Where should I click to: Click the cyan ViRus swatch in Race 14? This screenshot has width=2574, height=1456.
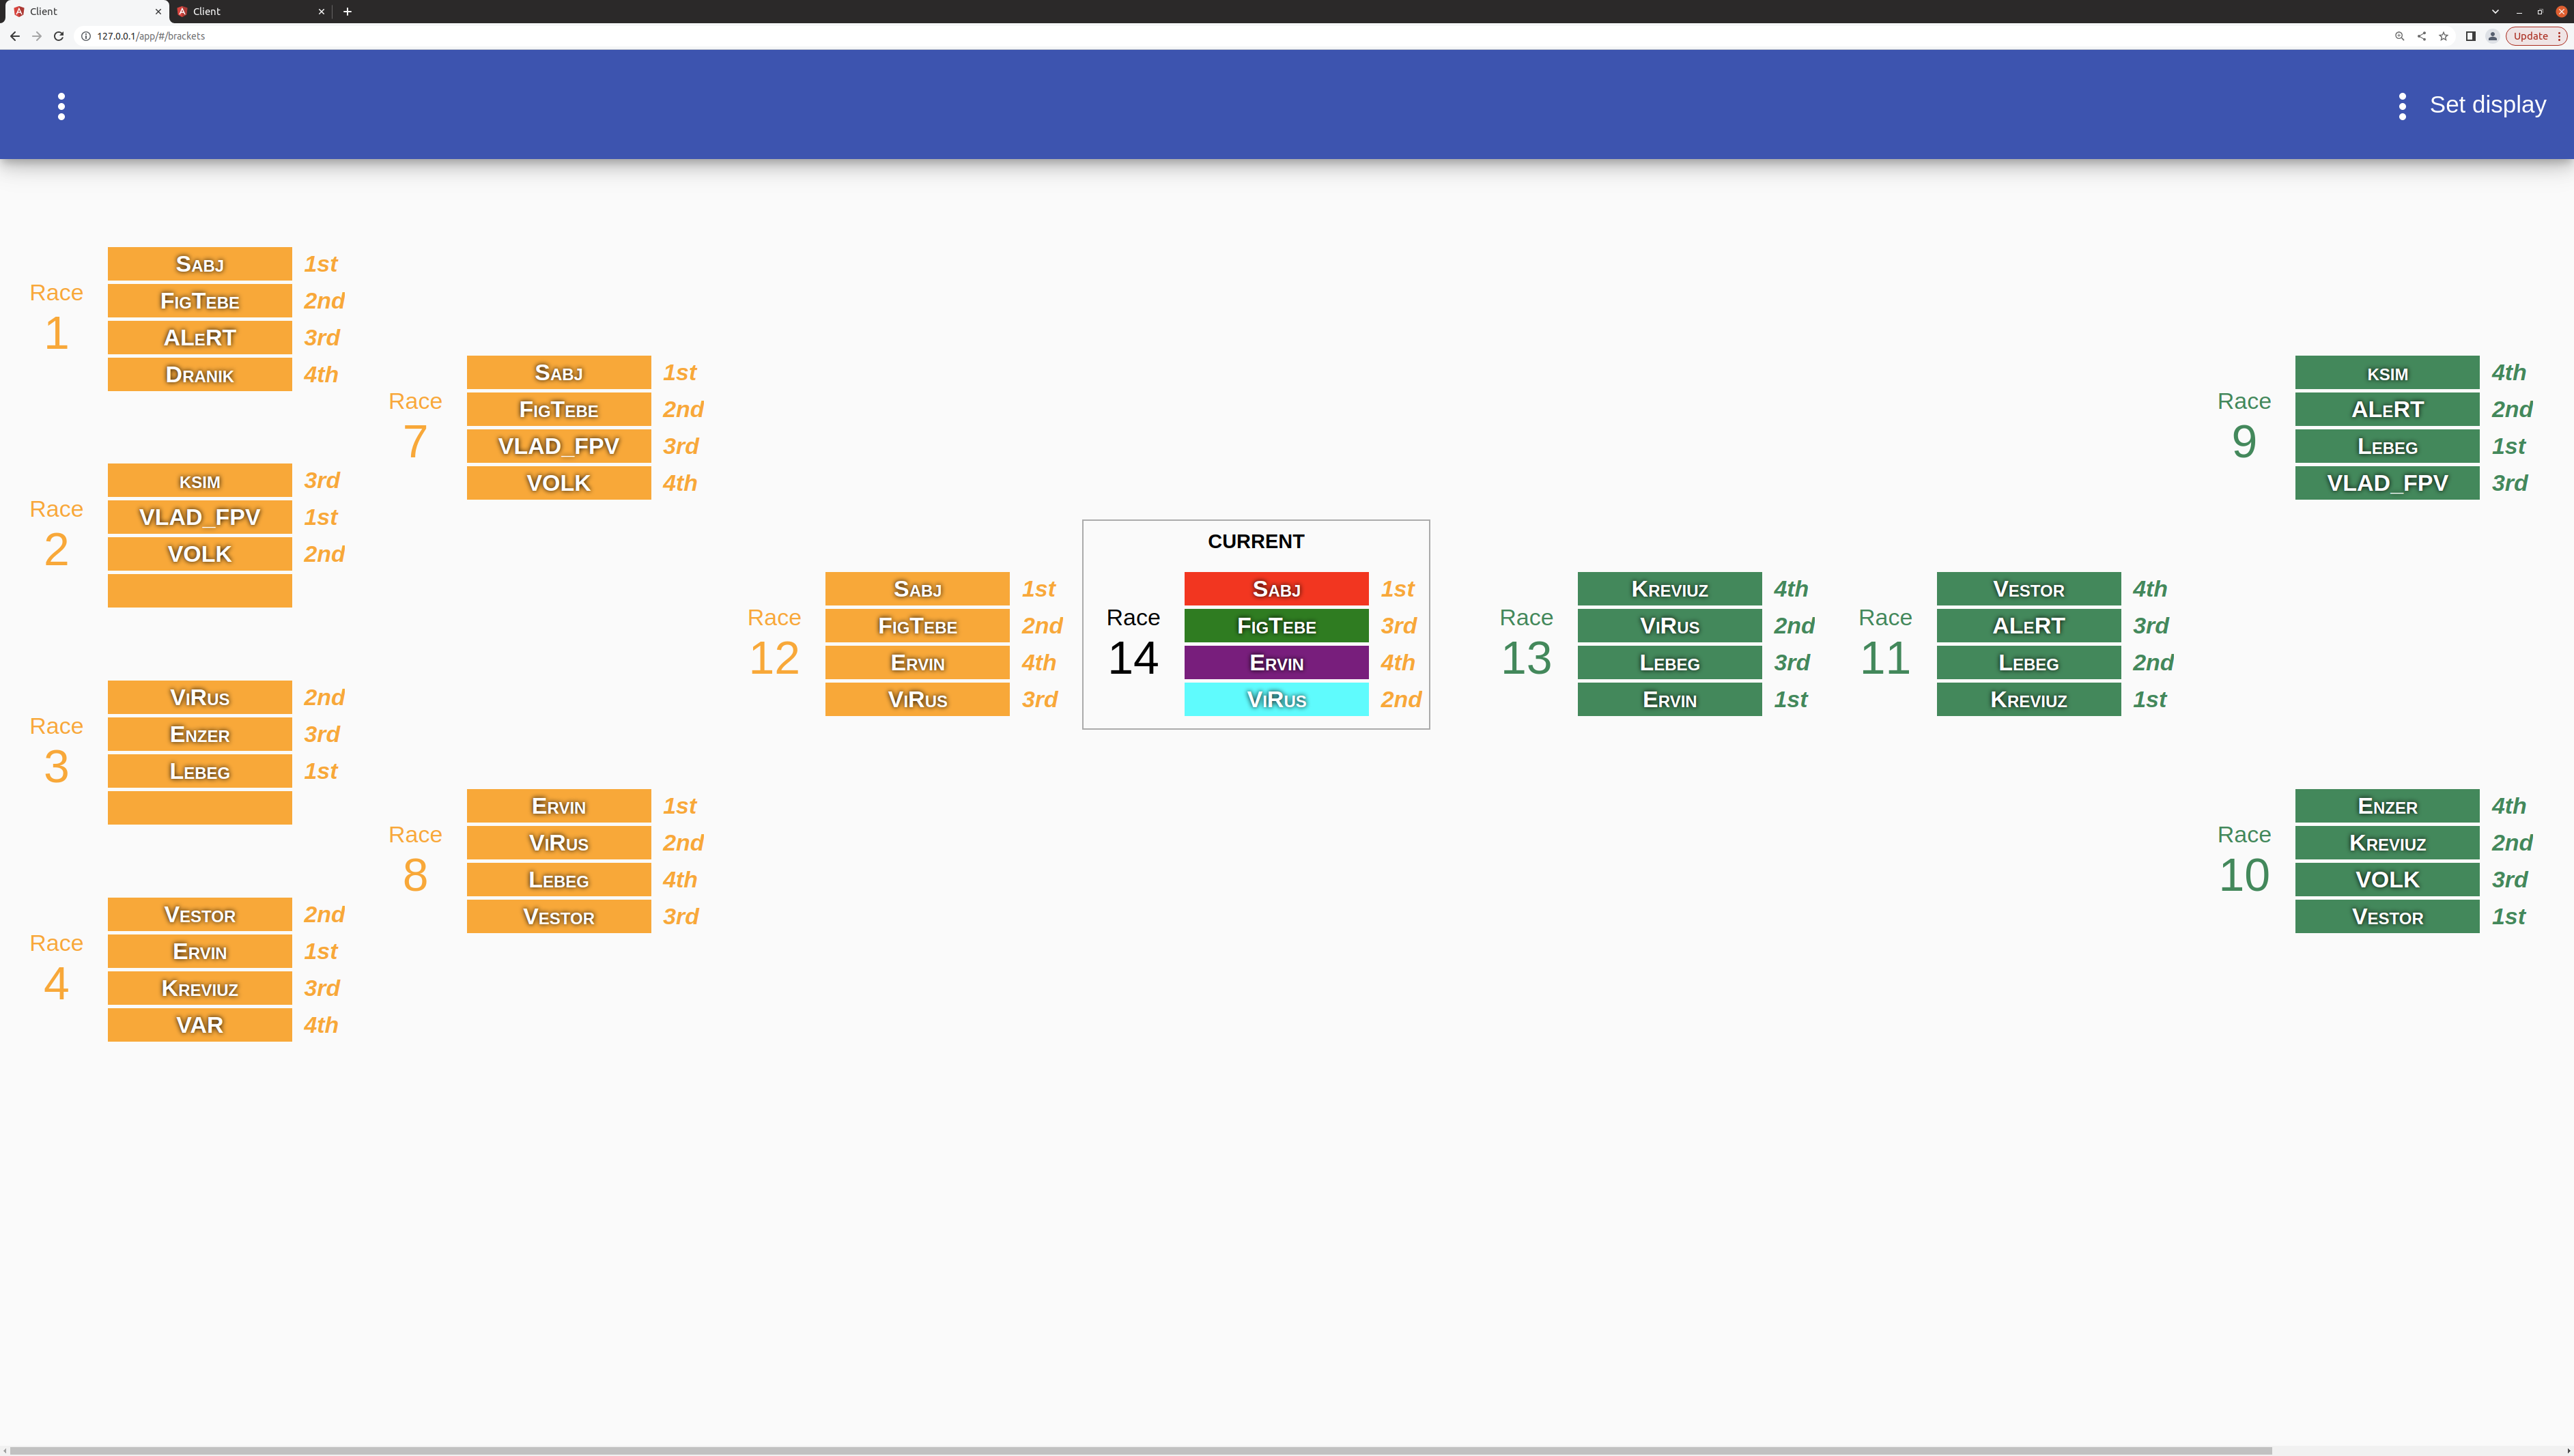coord(1276,700)
